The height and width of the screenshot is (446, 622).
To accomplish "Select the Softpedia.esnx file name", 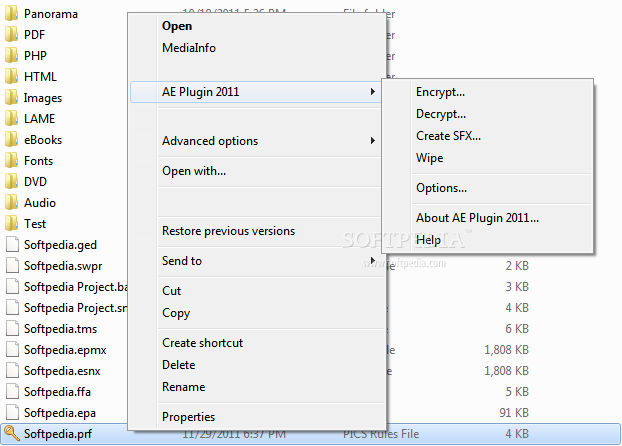I will 62,371.
